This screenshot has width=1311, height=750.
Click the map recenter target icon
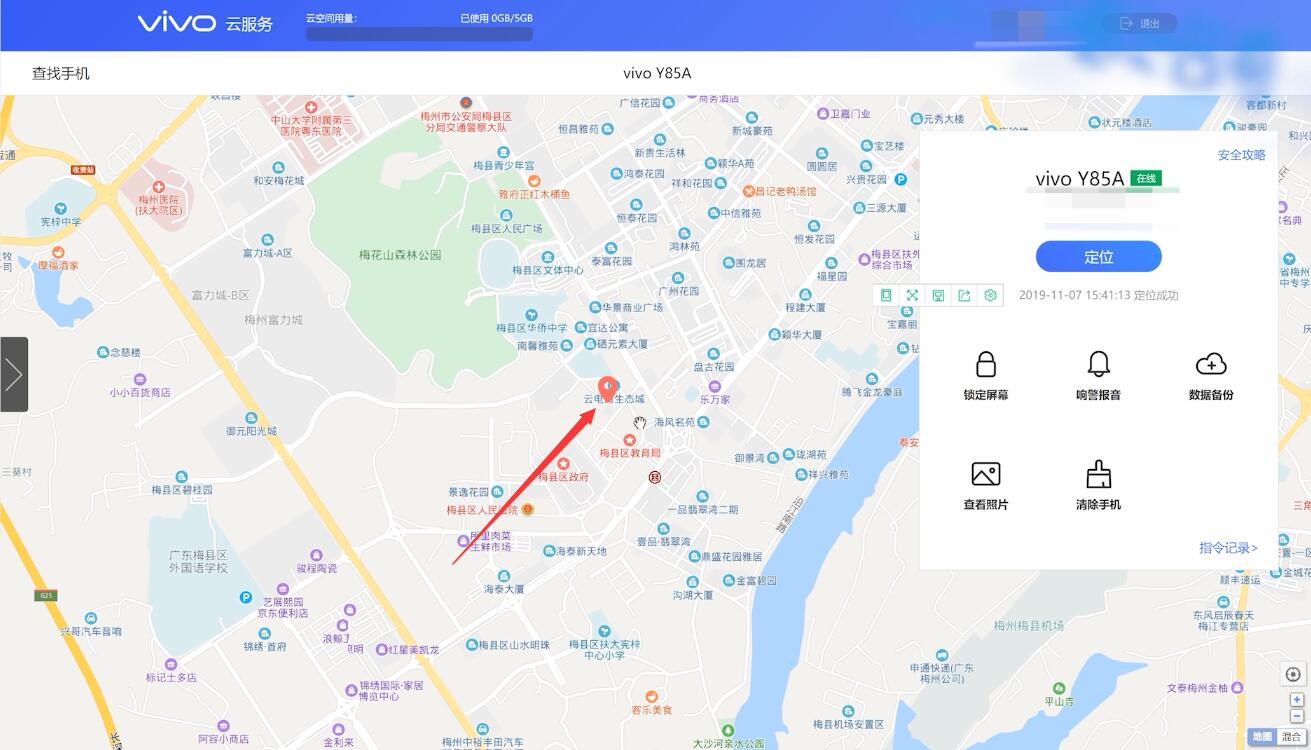pos(1293,674)
